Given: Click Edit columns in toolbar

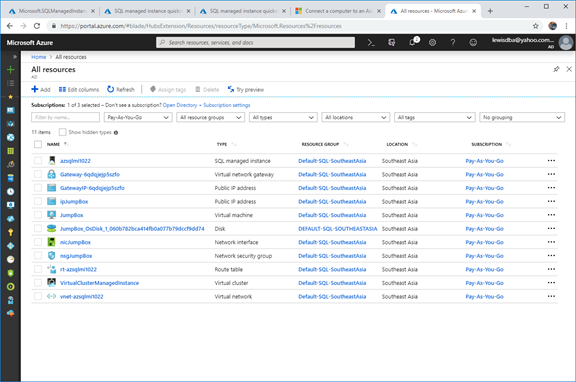Looking at the screenshot, I should [x=79, y=89].
